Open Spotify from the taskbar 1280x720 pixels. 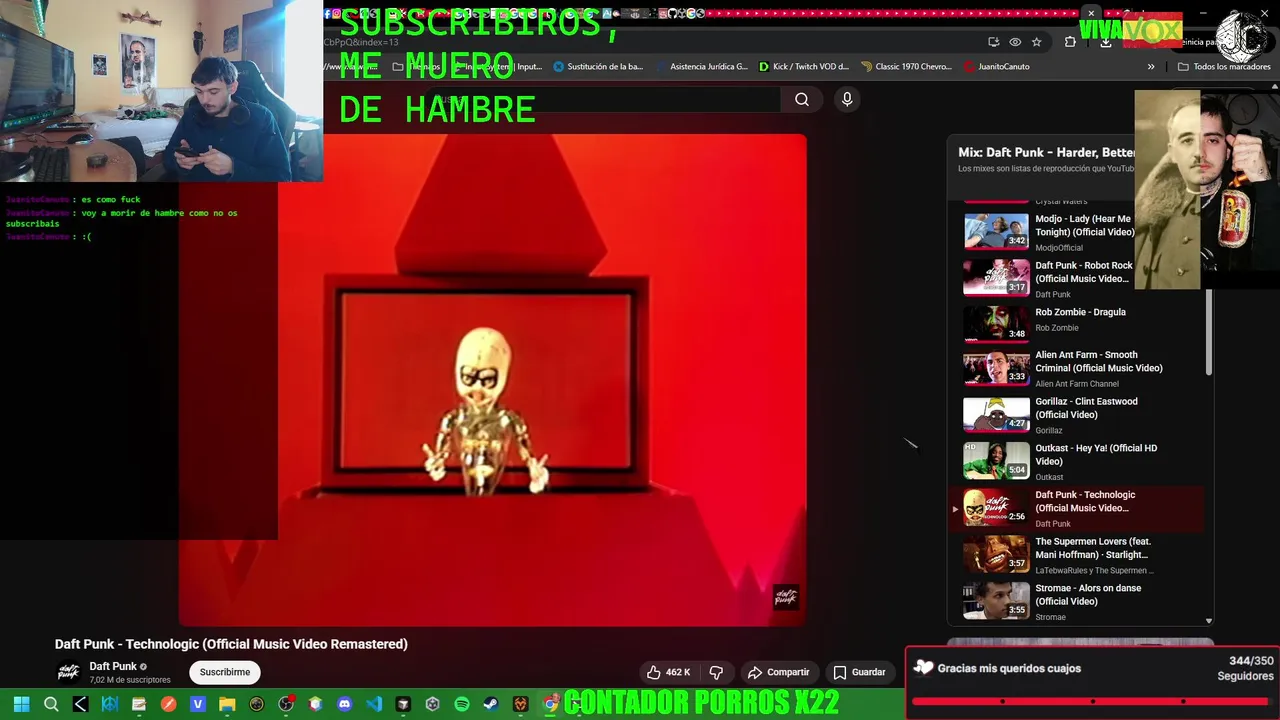462,704
